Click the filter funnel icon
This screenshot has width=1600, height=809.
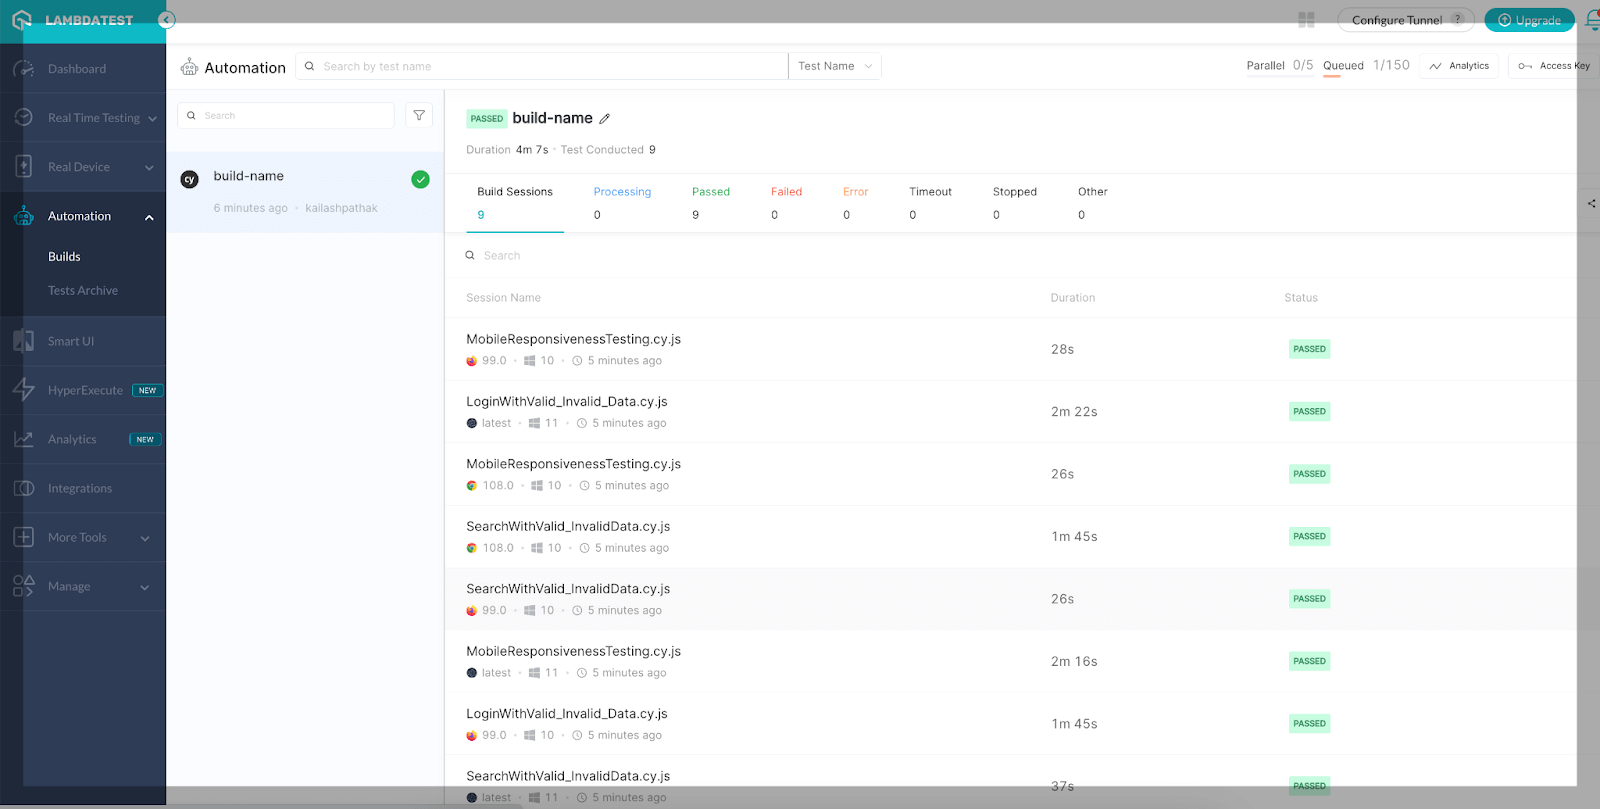[x=419, y=116]
